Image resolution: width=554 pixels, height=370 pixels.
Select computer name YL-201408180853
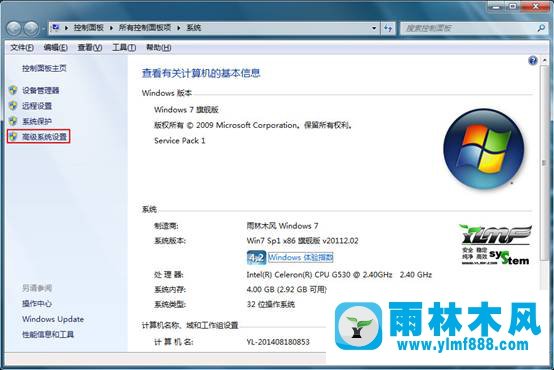tap(278, 342)
